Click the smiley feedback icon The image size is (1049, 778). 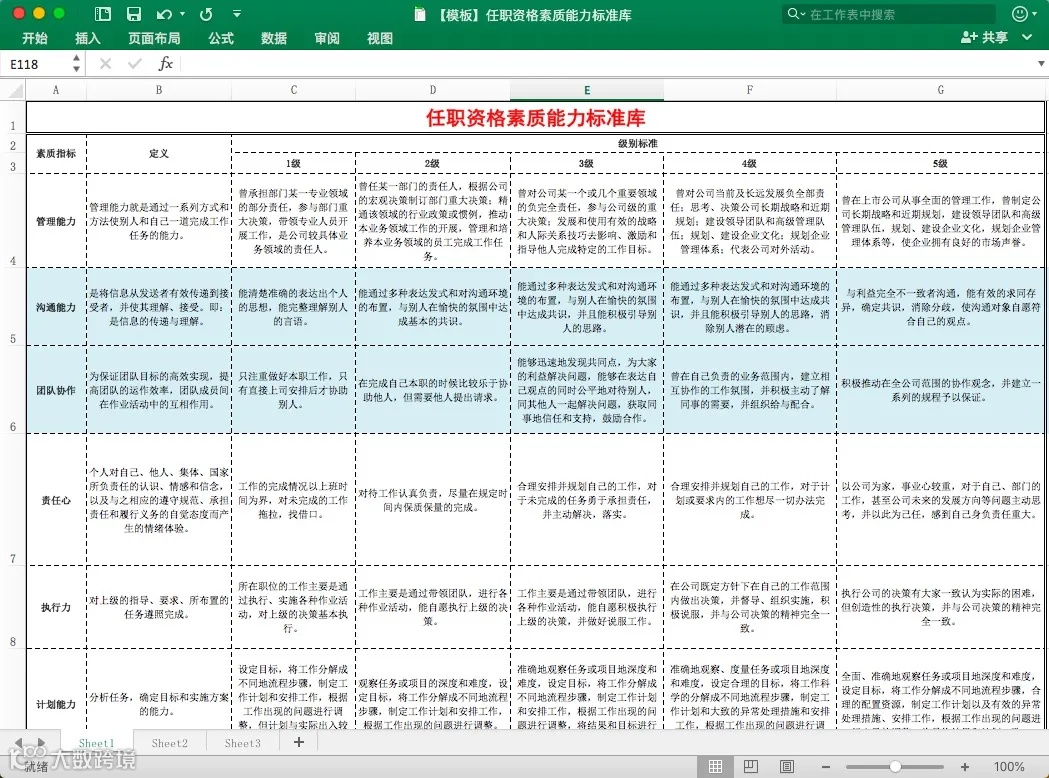click(x=1020, y=14)
